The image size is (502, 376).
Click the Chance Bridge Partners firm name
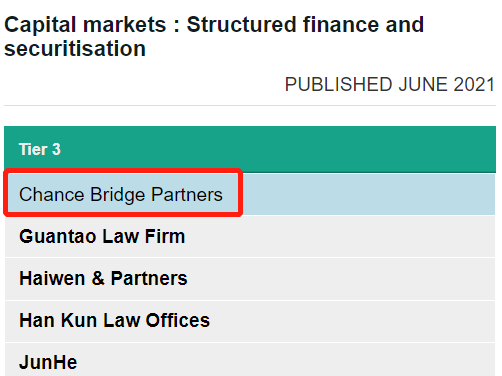pos(121,195)
